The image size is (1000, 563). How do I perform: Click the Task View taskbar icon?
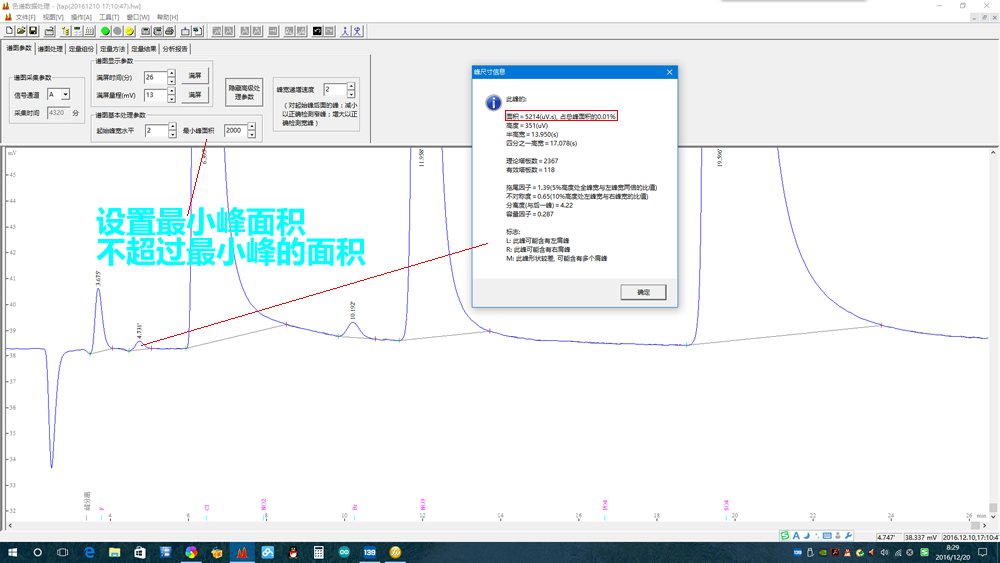(x=62, y=552)
